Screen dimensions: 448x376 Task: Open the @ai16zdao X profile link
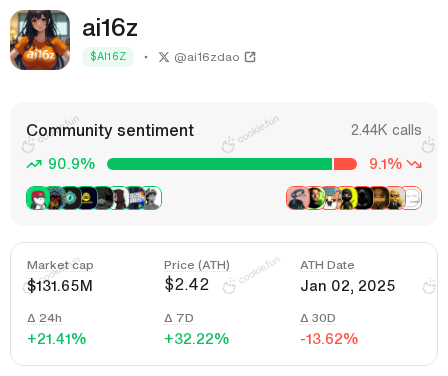tap(207, 57)
